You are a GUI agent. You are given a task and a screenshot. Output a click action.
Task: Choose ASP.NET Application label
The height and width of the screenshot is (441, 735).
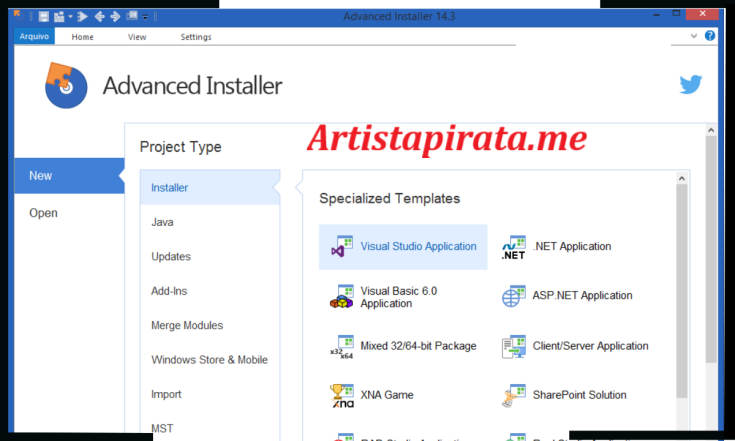(582, 296)
